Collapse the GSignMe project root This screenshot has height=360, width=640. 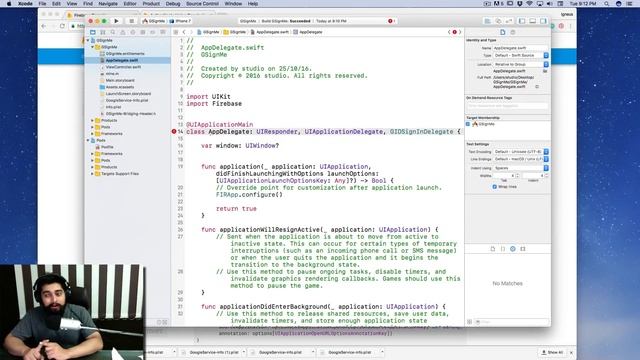point(88,40)
